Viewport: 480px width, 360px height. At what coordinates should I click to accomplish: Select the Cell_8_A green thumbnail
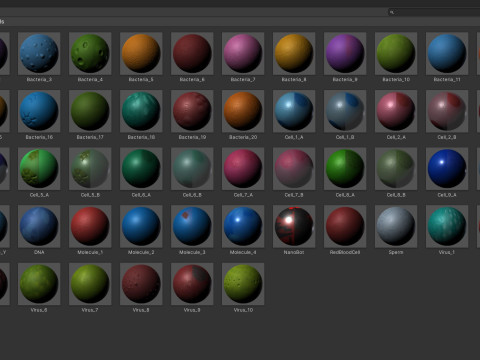[345, 169]
